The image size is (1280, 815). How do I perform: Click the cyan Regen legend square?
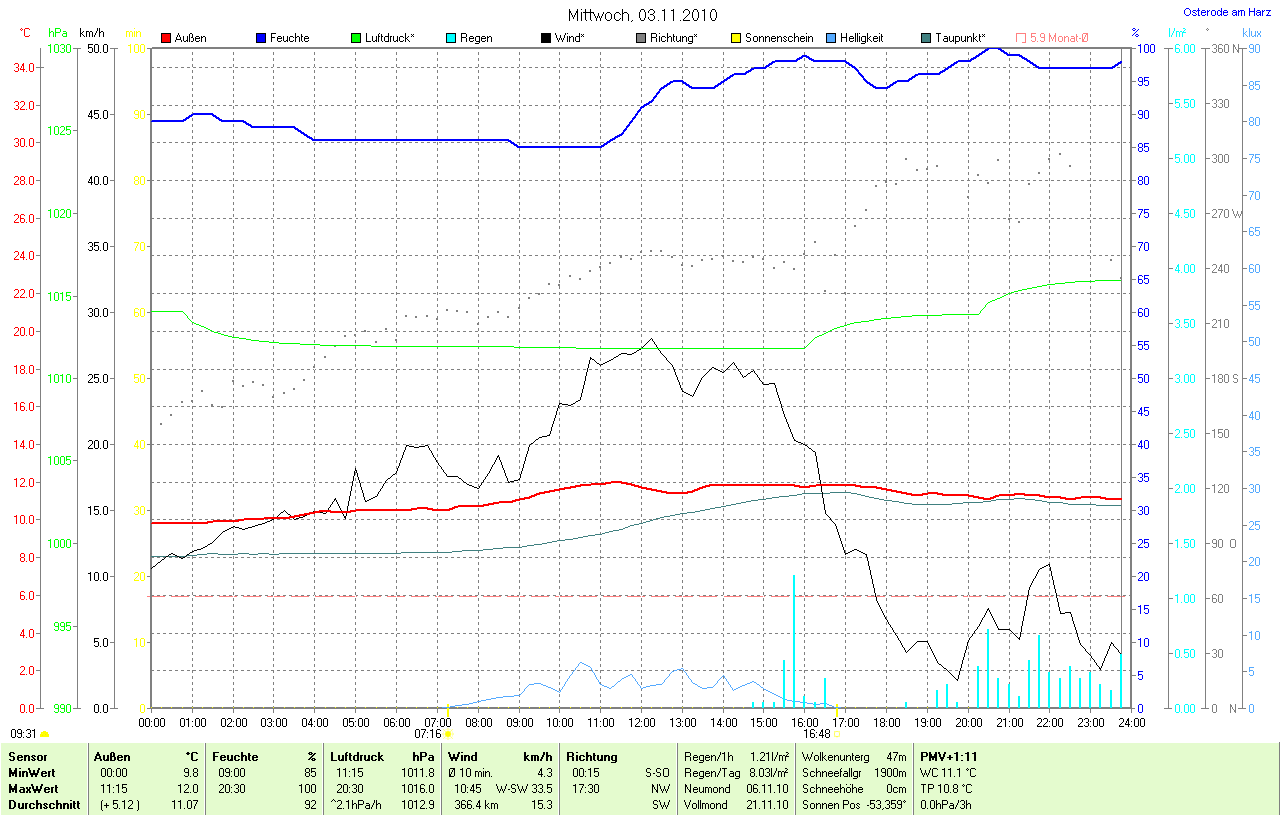tap(451, 38)
